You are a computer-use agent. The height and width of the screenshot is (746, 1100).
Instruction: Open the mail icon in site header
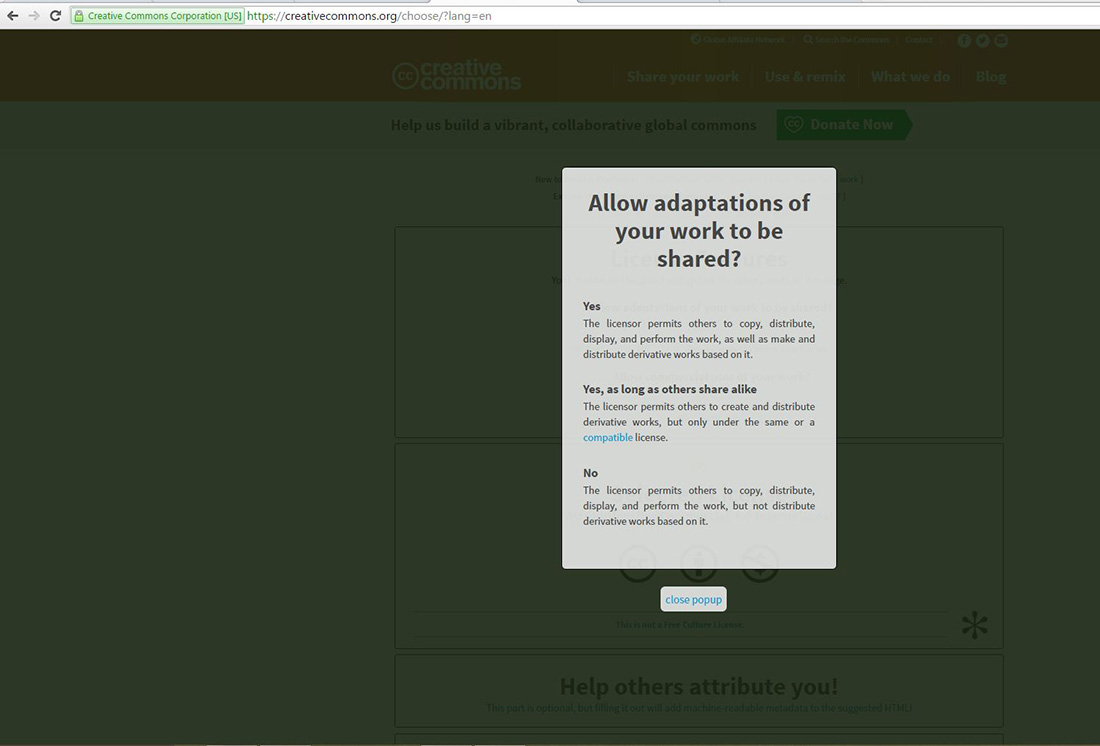coord(1001,41)
